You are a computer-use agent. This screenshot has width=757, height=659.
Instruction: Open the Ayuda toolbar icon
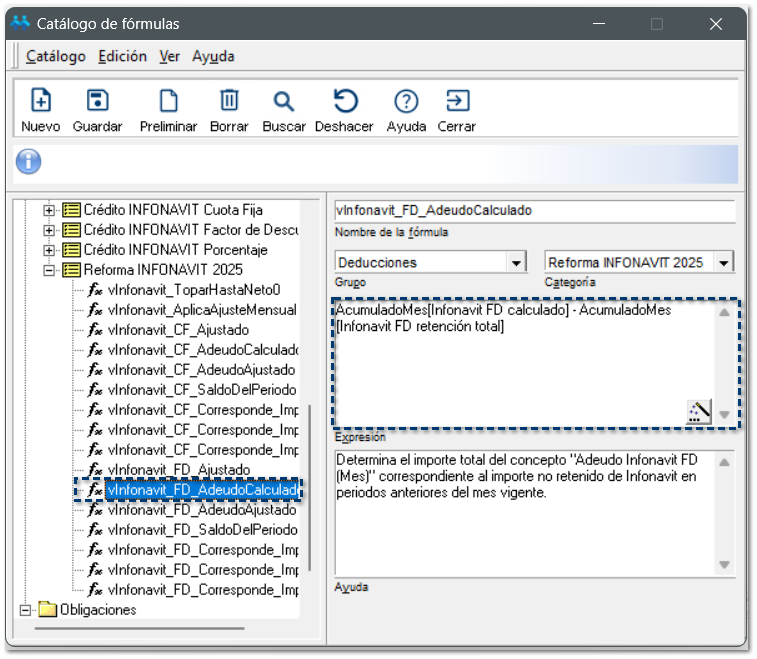pyautogui.click(x=405, y=101)
